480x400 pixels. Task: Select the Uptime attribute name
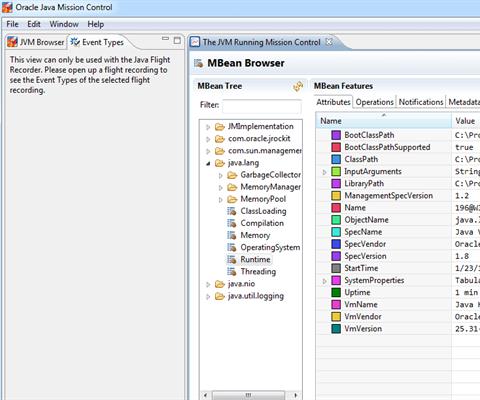(x=357, y=292)
